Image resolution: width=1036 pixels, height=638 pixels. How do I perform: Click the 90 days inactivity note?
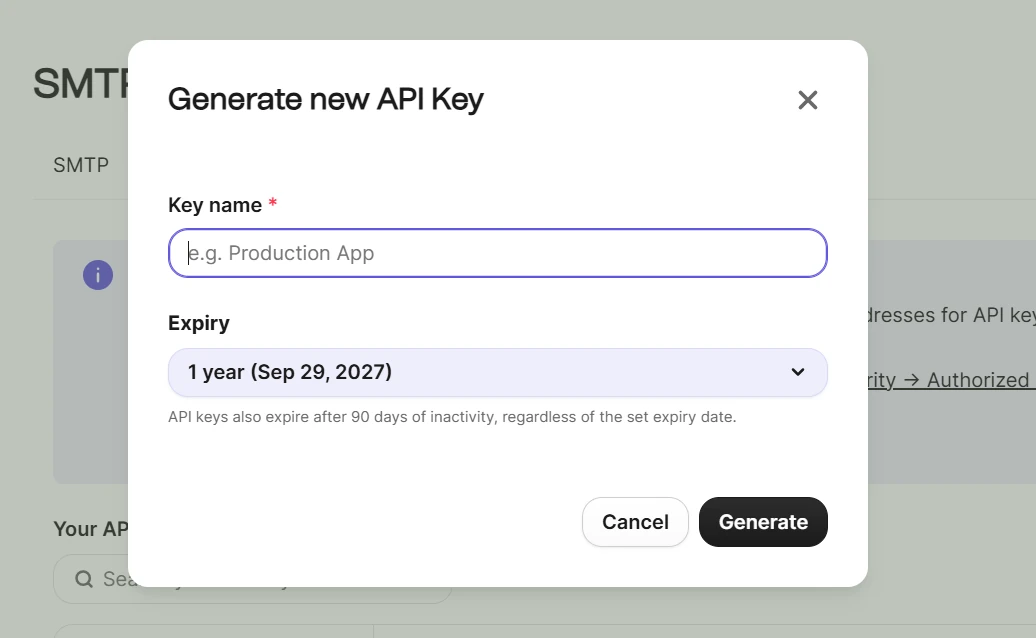[452, 417]
